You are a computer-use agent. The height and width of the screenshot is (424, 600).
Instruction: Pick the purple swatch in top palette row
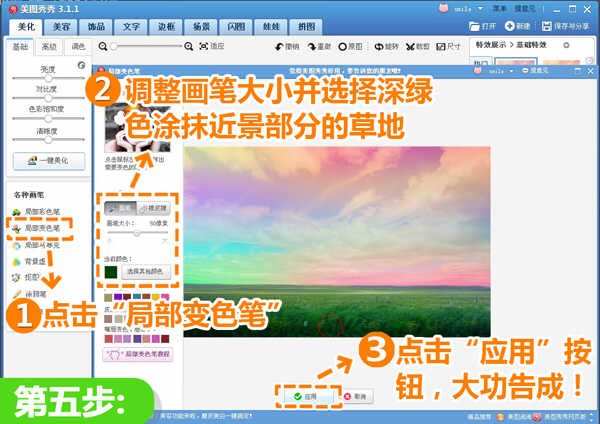coord(118,297)
